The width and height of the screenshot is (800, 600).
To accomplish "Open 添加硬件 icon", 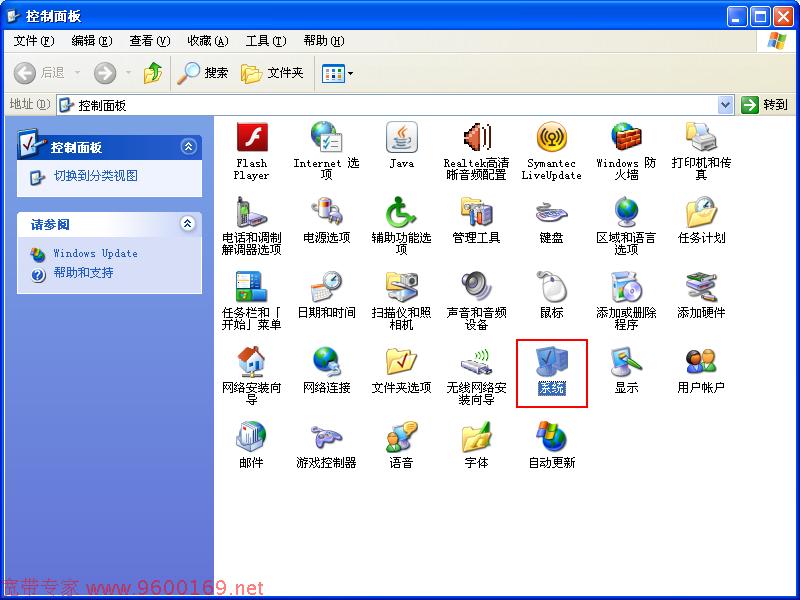I will point(701,295).
